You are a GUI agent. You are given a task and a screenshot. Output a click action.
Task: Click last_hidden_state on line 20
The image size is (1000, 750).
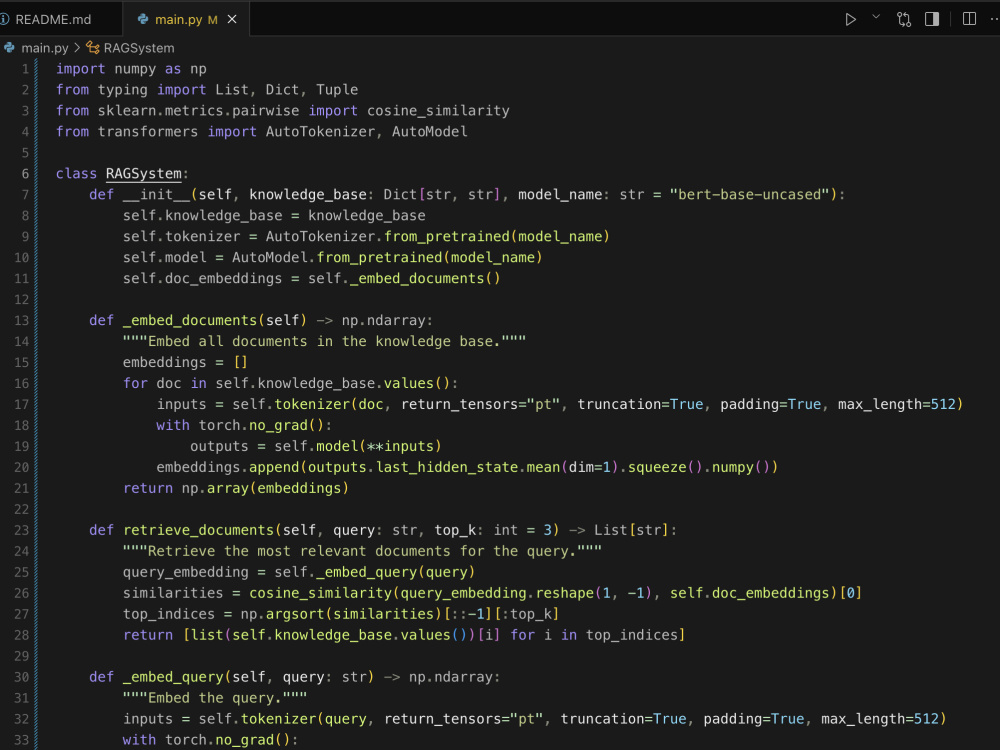[447, 467]
